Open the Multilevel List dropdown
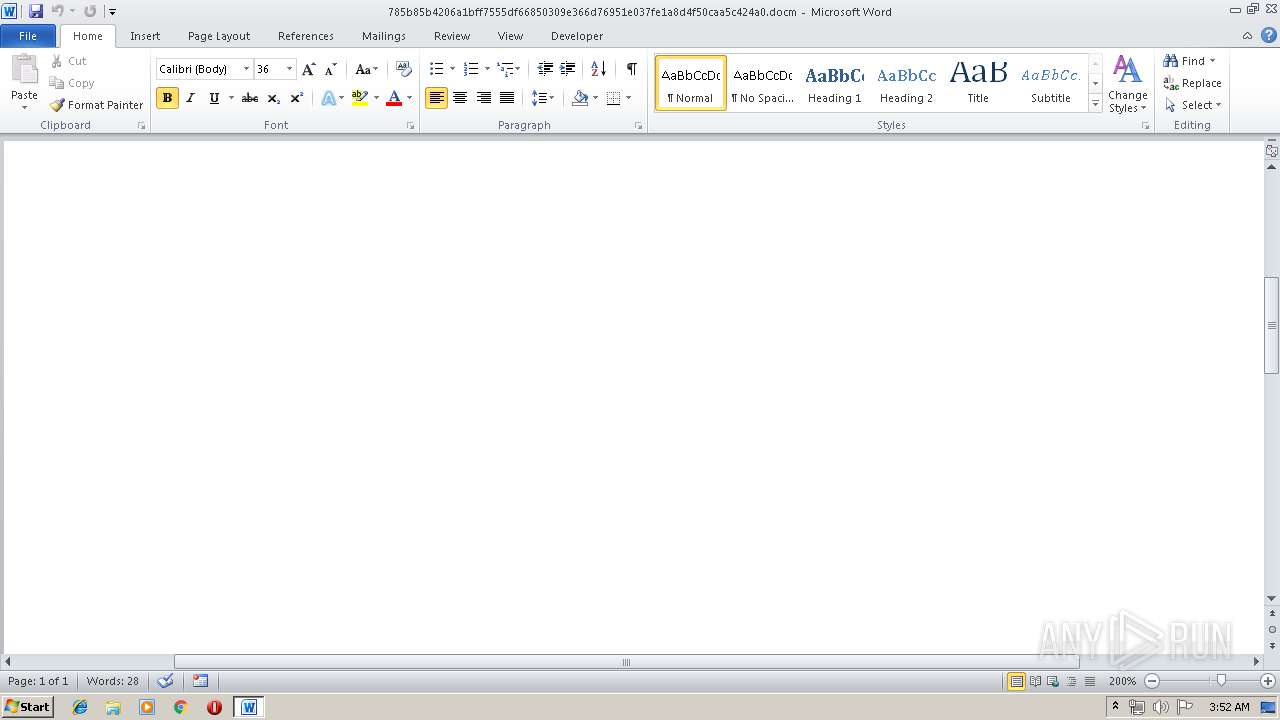Screen dimensions: 1280x720 (517, 69)
